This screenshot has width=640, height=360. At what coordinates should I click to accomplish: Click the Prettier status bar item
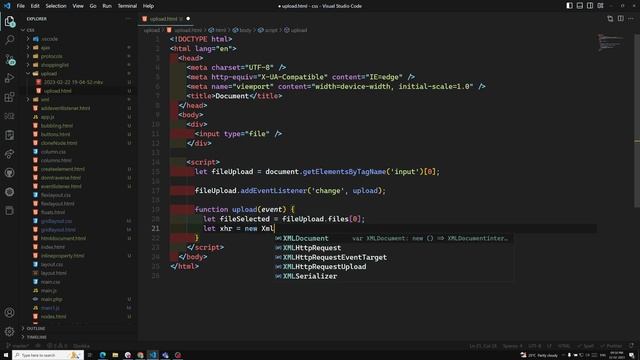pyautogui.click(x=611, y=346)
